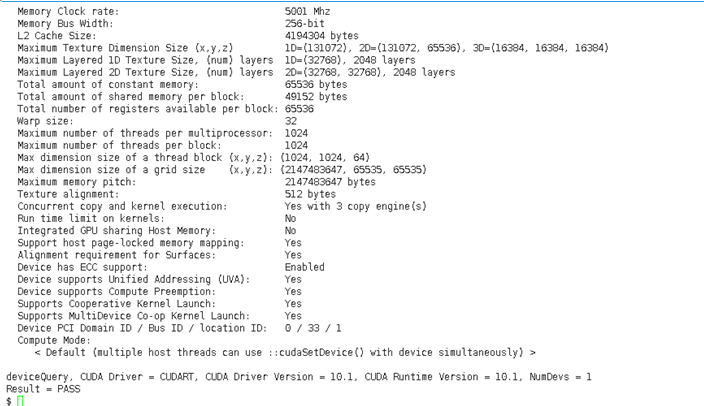Click the 'Result = PASS' output line

[43, 388]
